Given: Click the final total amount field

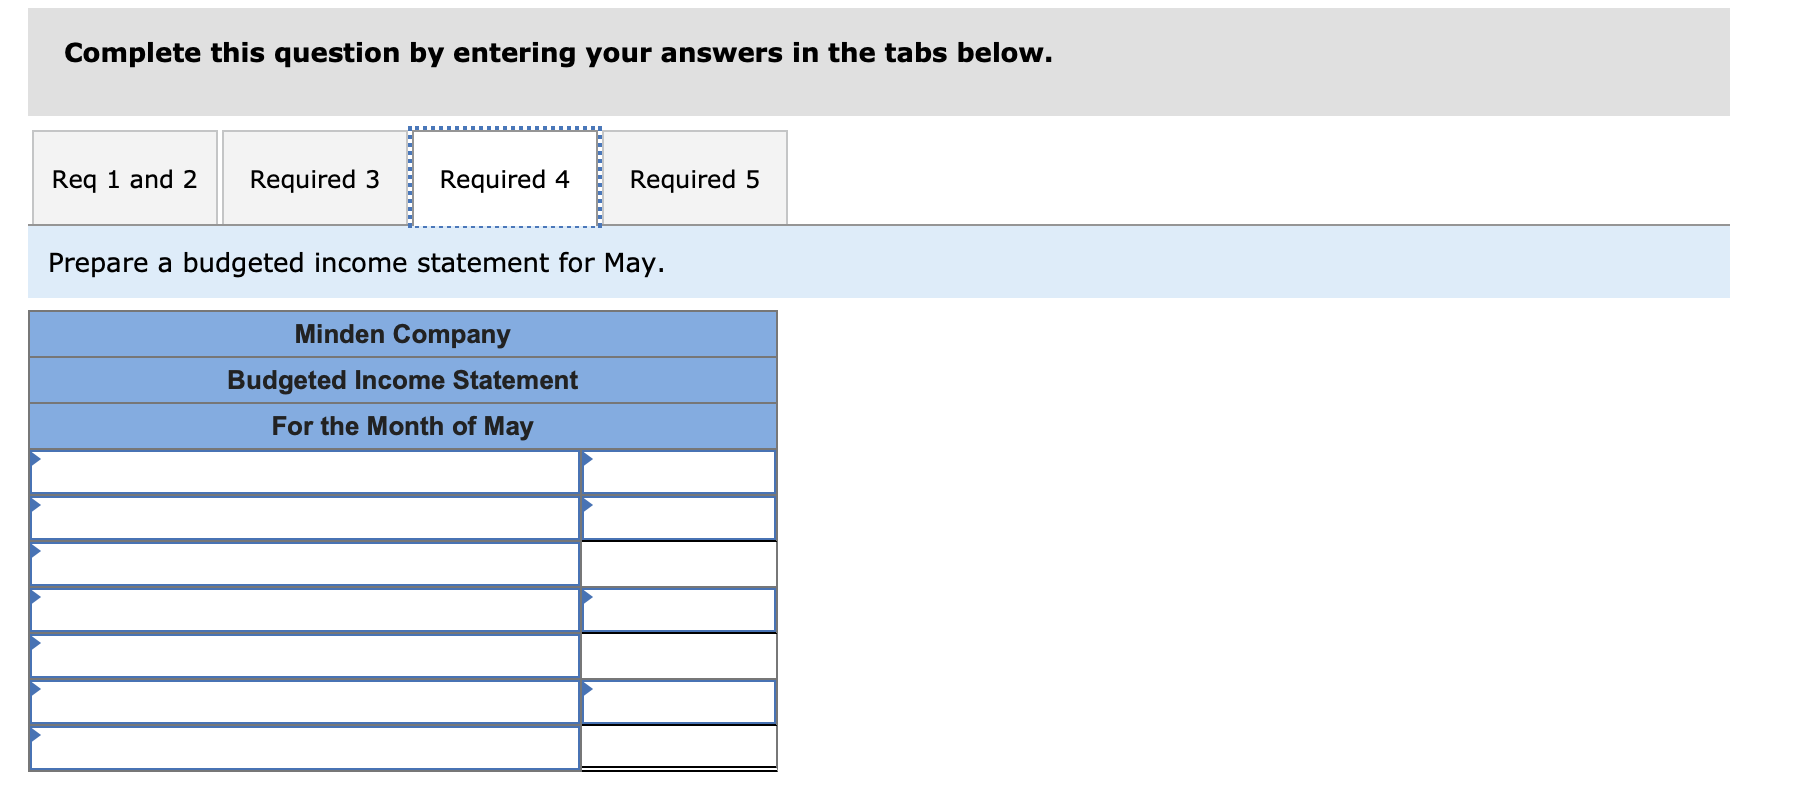Looking at the screenshot, I should (x=680, y=747).
